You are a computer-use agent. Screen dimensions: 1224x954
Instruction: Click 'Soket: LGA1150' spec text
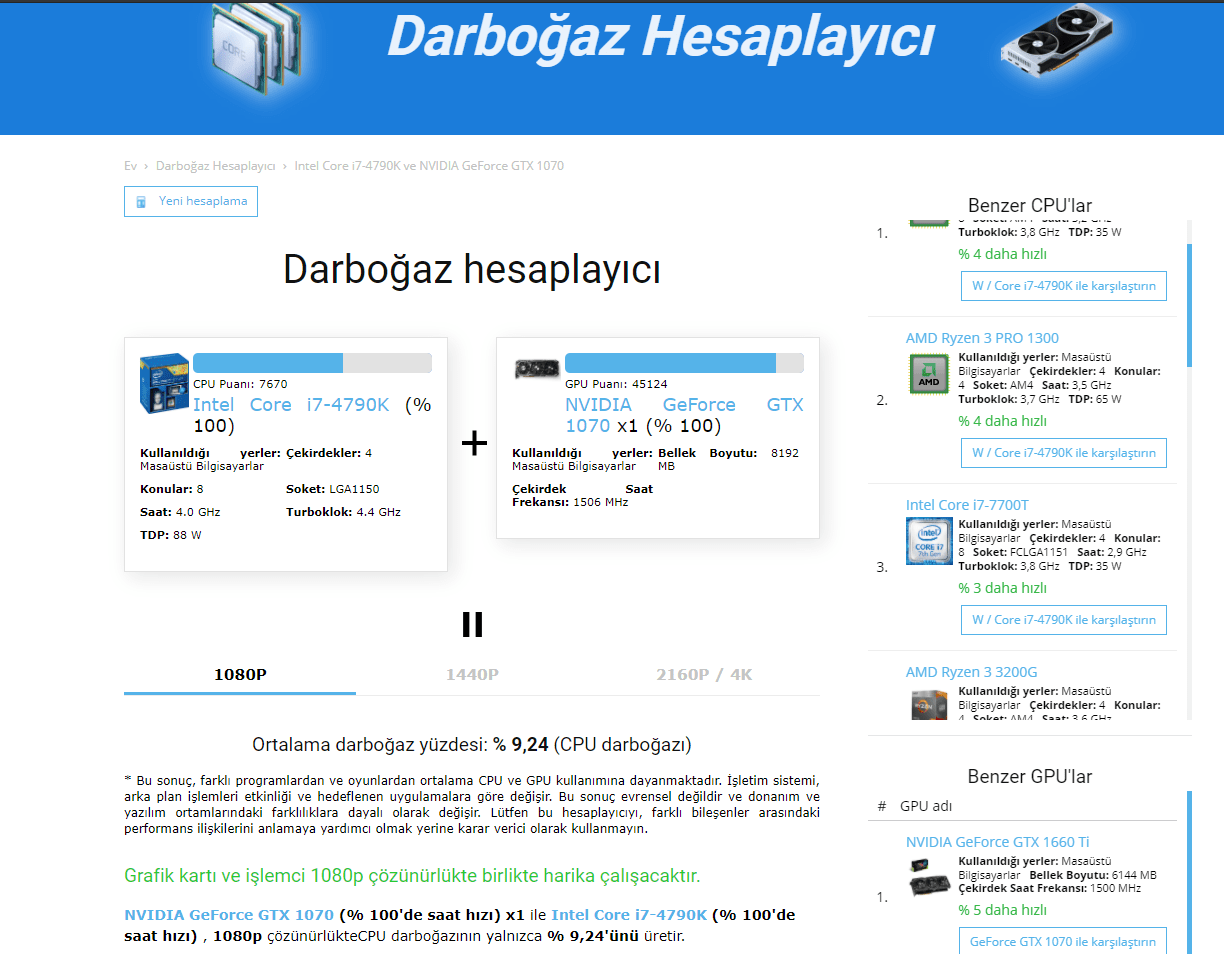332,489
